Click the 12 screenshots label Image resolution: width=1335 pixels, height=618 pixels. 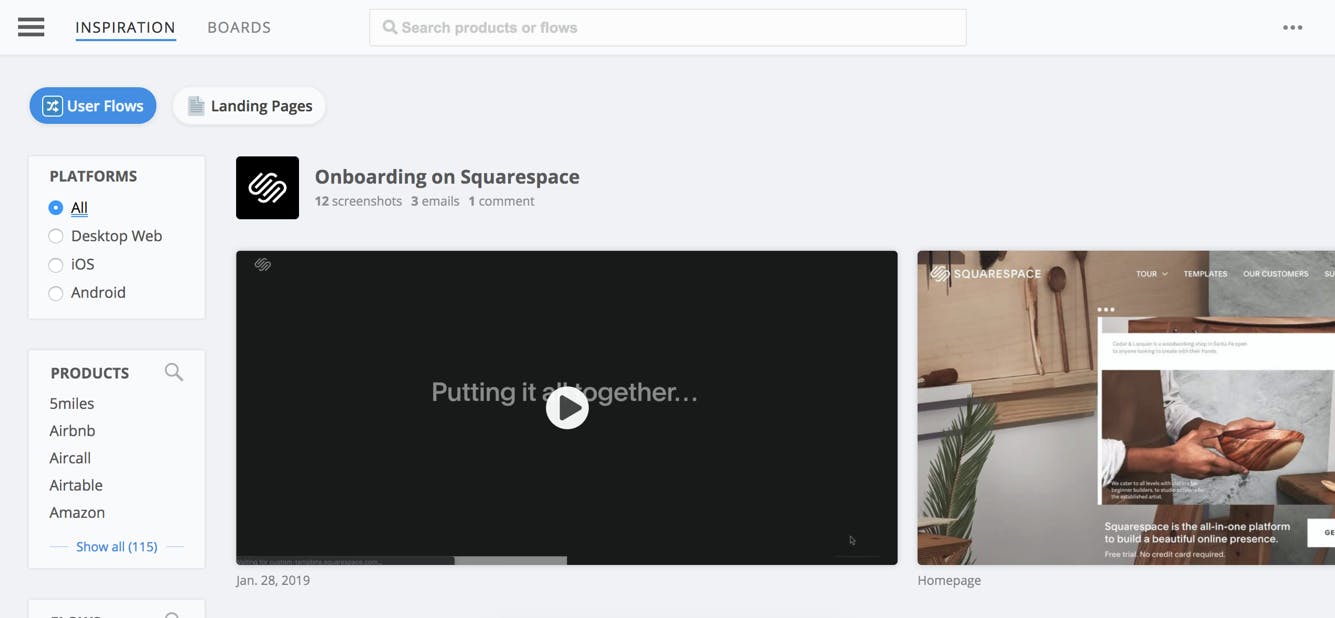(358, 201)
